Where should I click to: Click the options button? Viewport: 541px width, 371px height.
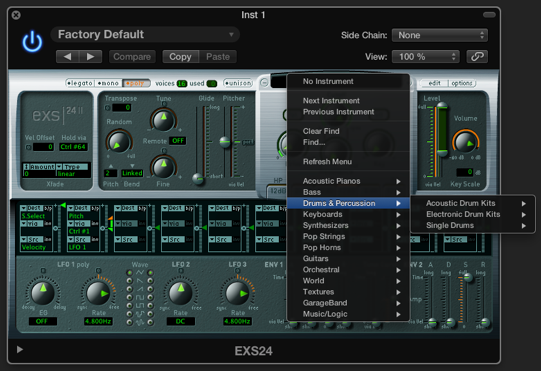pyautogui.click(x=462, y=83)
